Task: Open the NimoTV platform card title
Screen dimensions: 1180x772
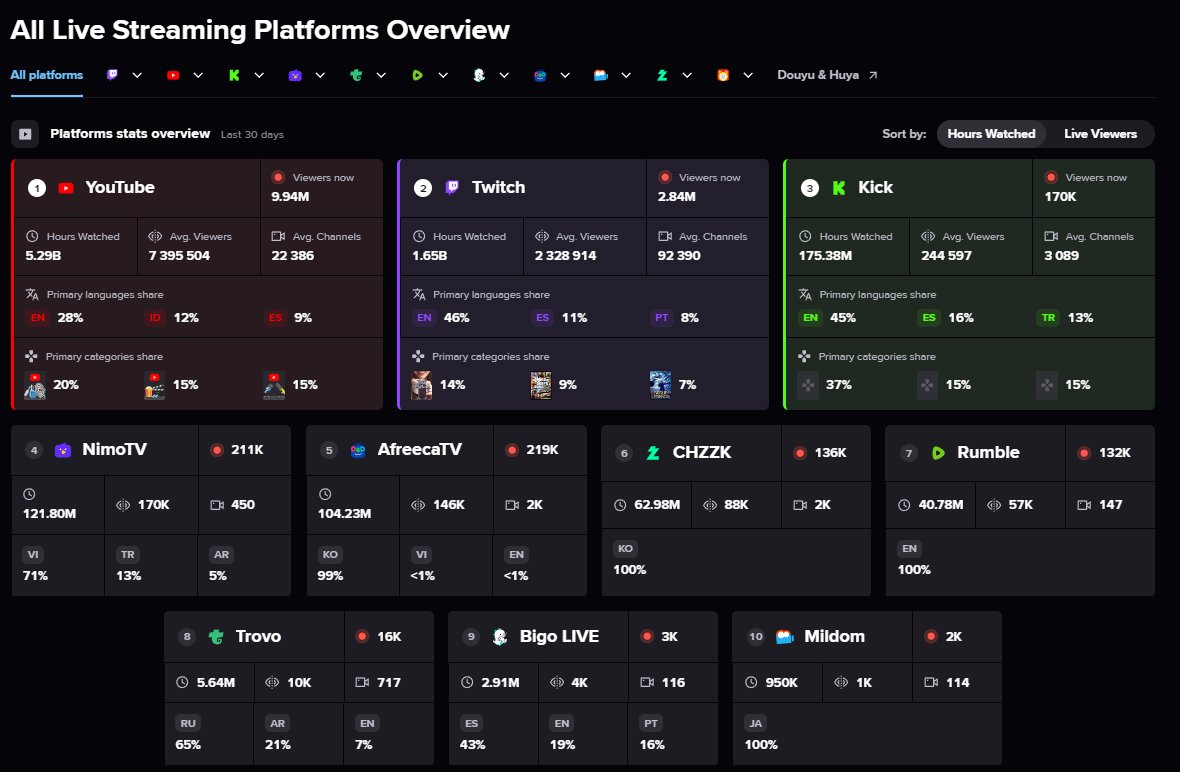Action: point(114,449)
